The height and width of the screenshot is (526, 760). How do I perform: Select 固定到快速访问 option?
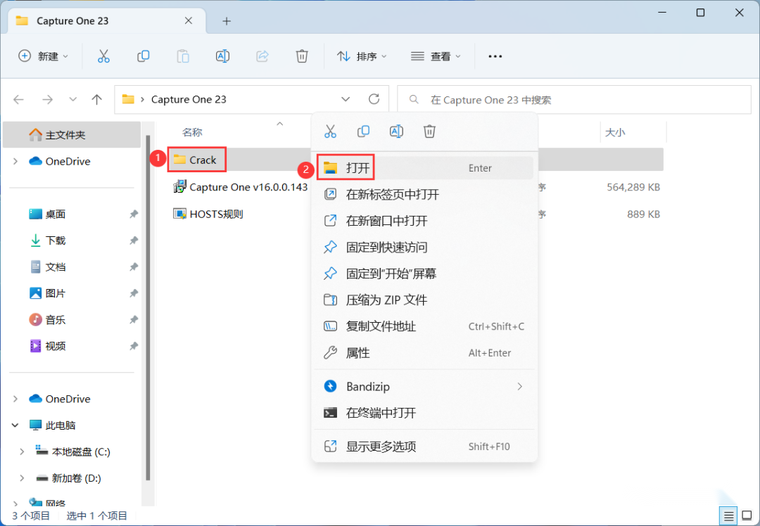(425, 247)
